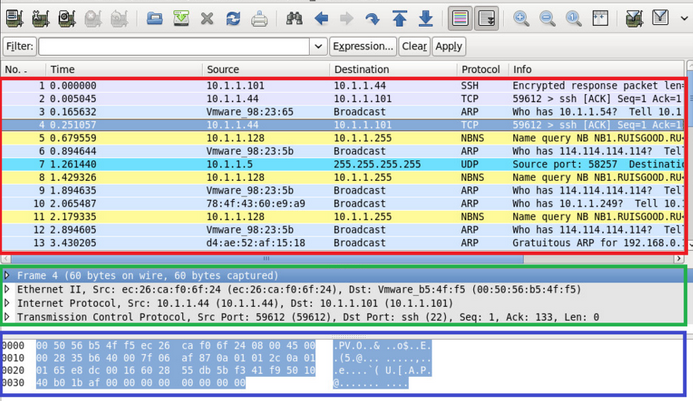Expand the Ethernet II details row
The width and height of the screenshot is (693, 401).
[7, 290]
